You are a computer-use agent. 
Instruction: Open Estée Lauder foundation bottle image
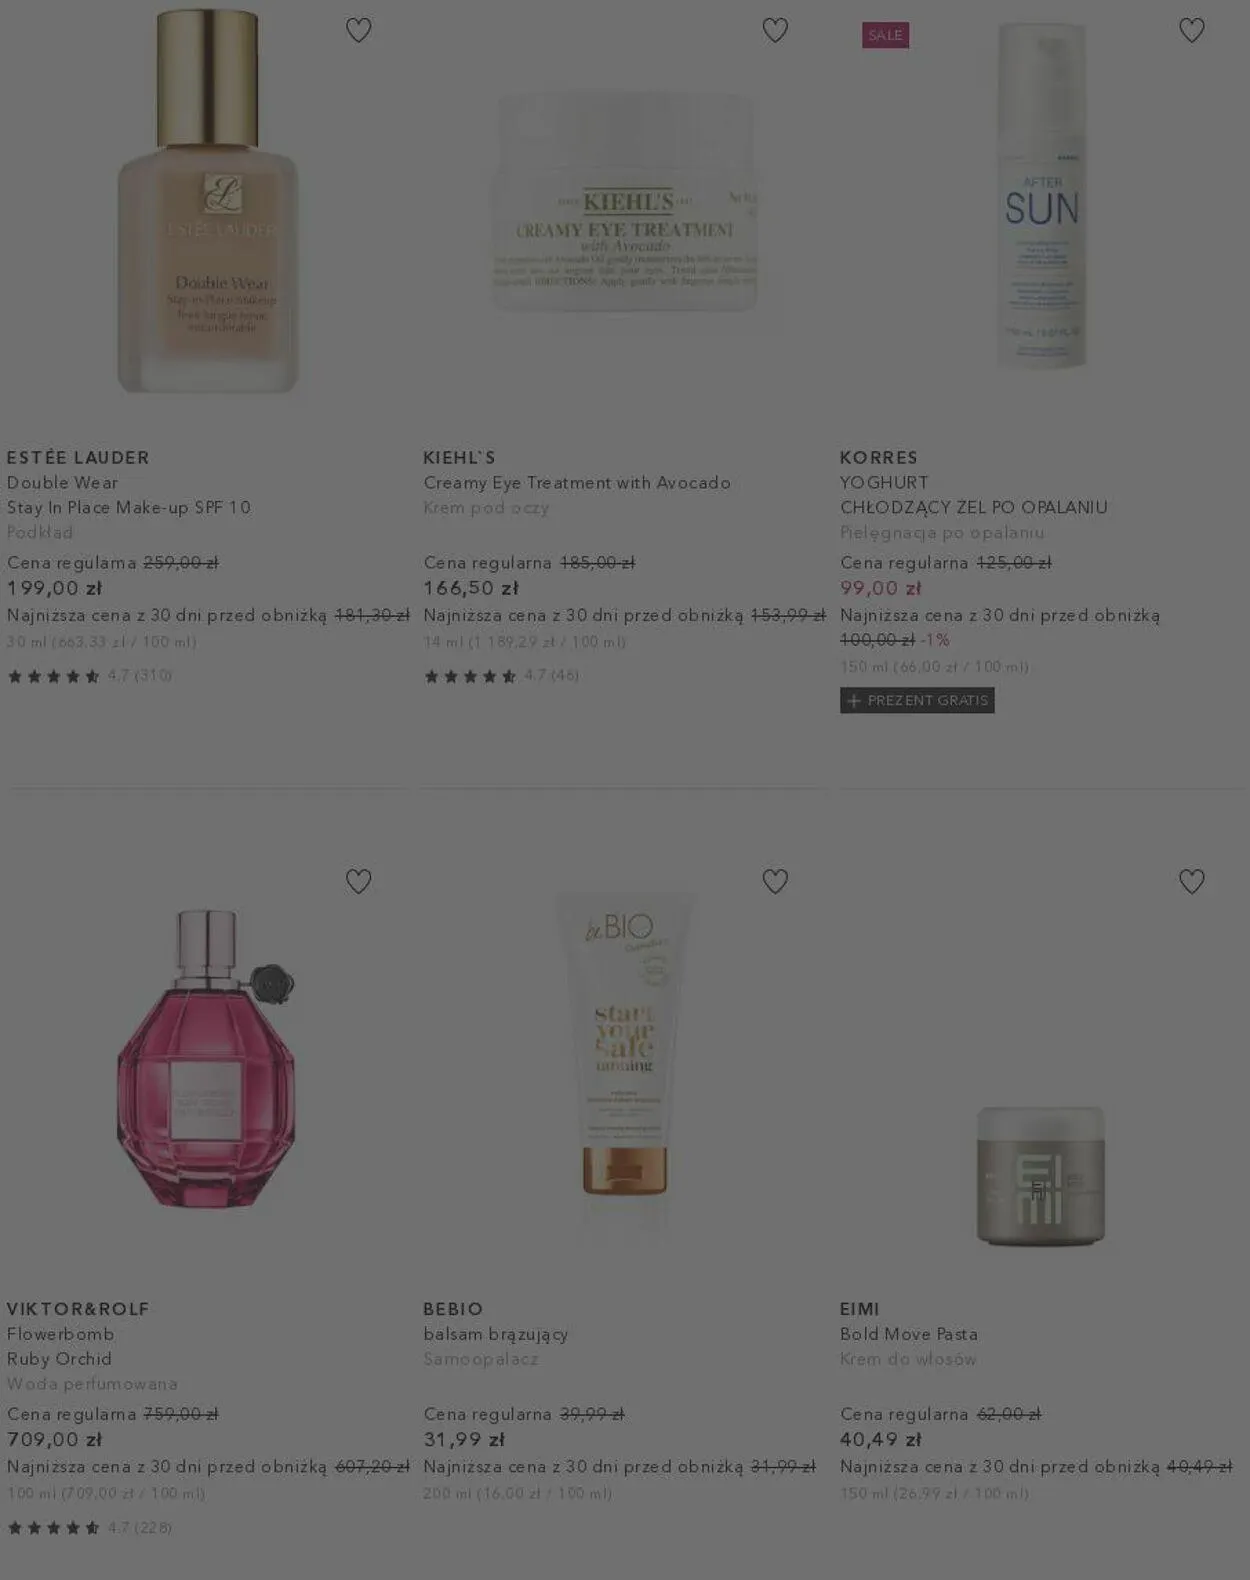click(208, 201)
